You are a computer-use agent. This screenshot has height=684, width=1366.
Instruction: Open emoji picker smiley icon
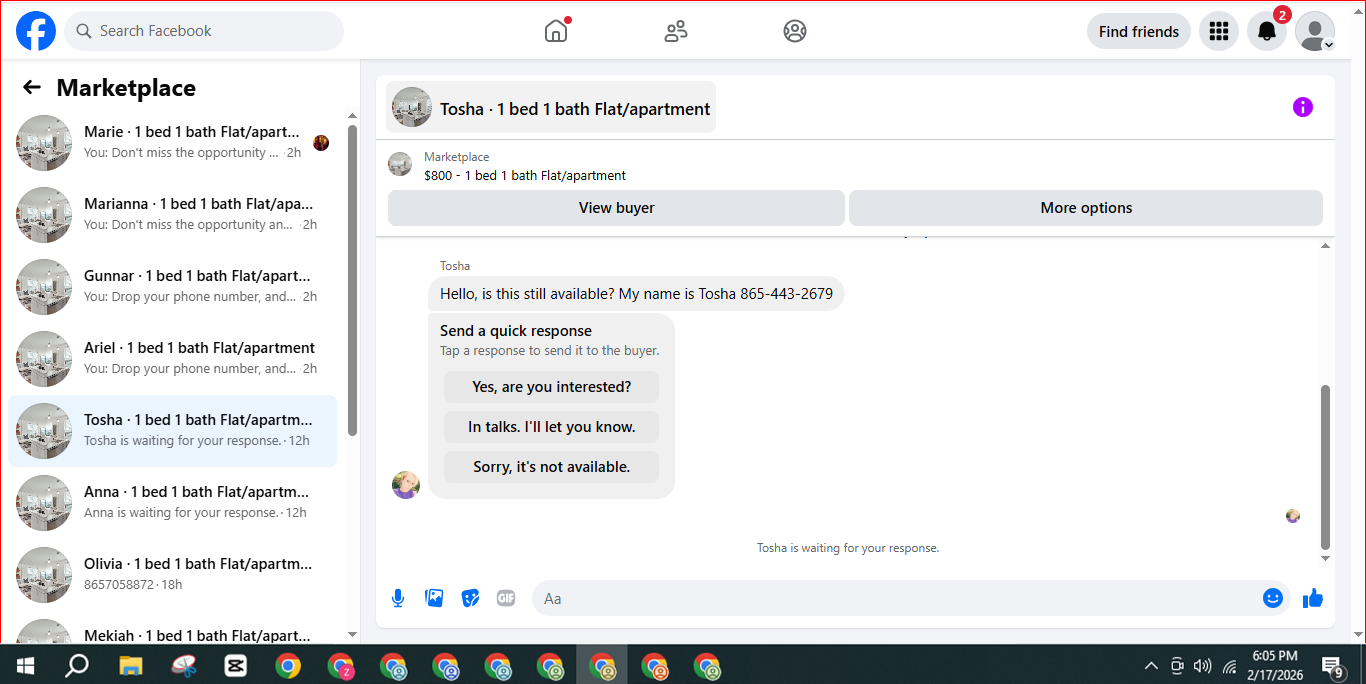point(1272,598)
